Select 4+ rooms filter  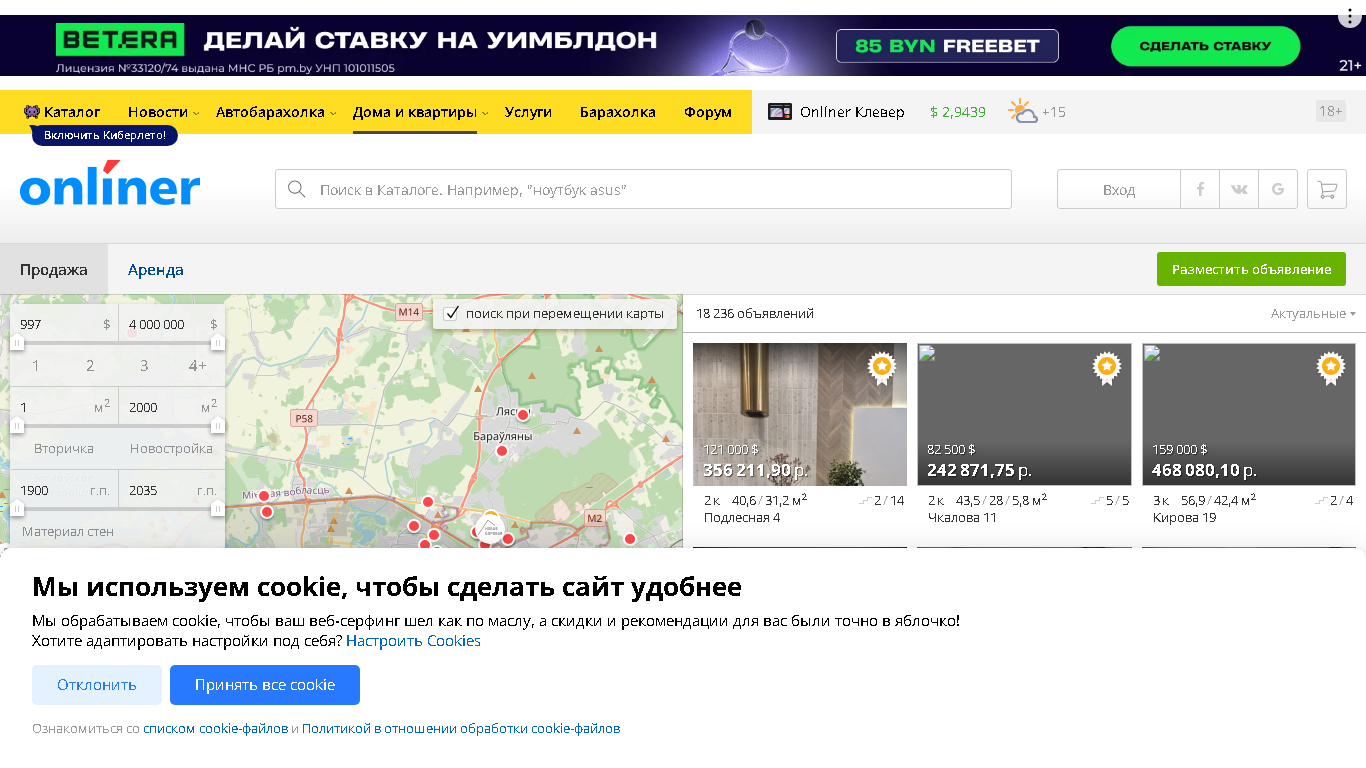[198, 366]
